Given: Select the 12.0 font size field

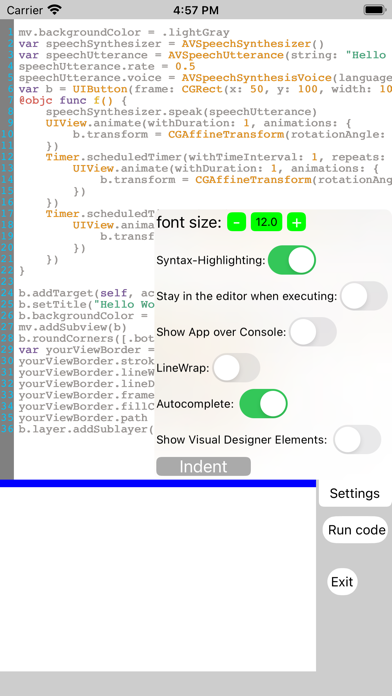Looking at the screenshot, I should pyautogui.click(x=266, y=222).
